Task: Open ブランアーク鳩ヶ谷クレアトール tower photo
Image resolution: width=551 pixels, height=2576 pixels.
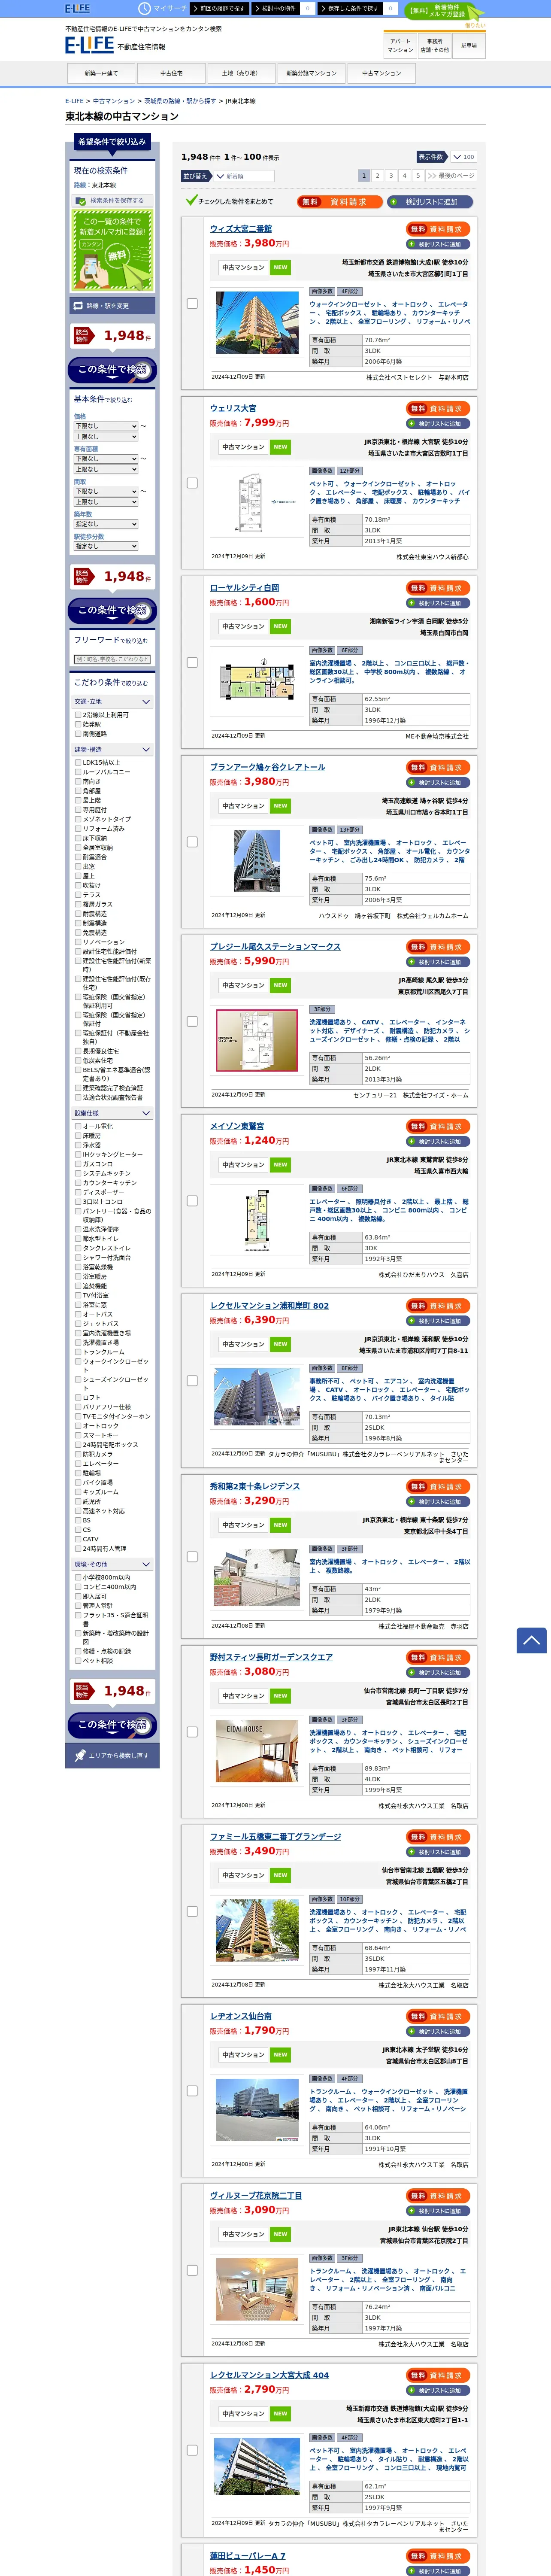Action: click(x=257, y=861)
